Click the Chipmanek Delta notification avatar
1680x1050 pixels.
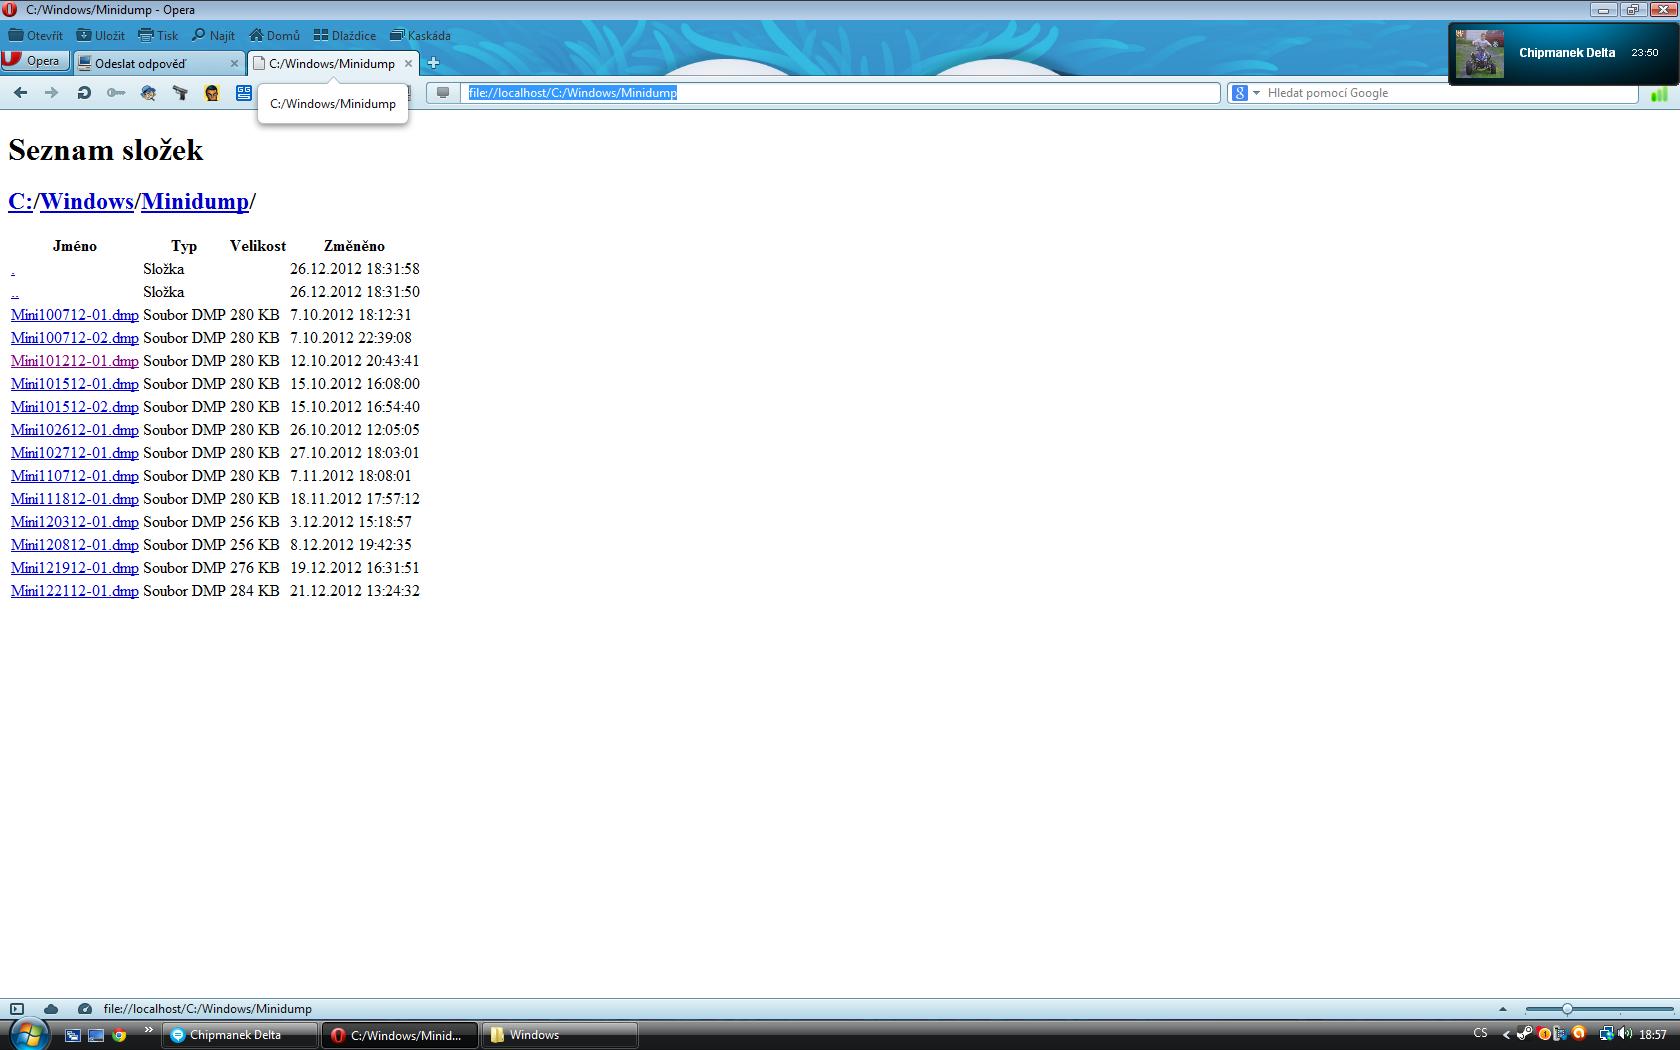(x=1479, y=53)
